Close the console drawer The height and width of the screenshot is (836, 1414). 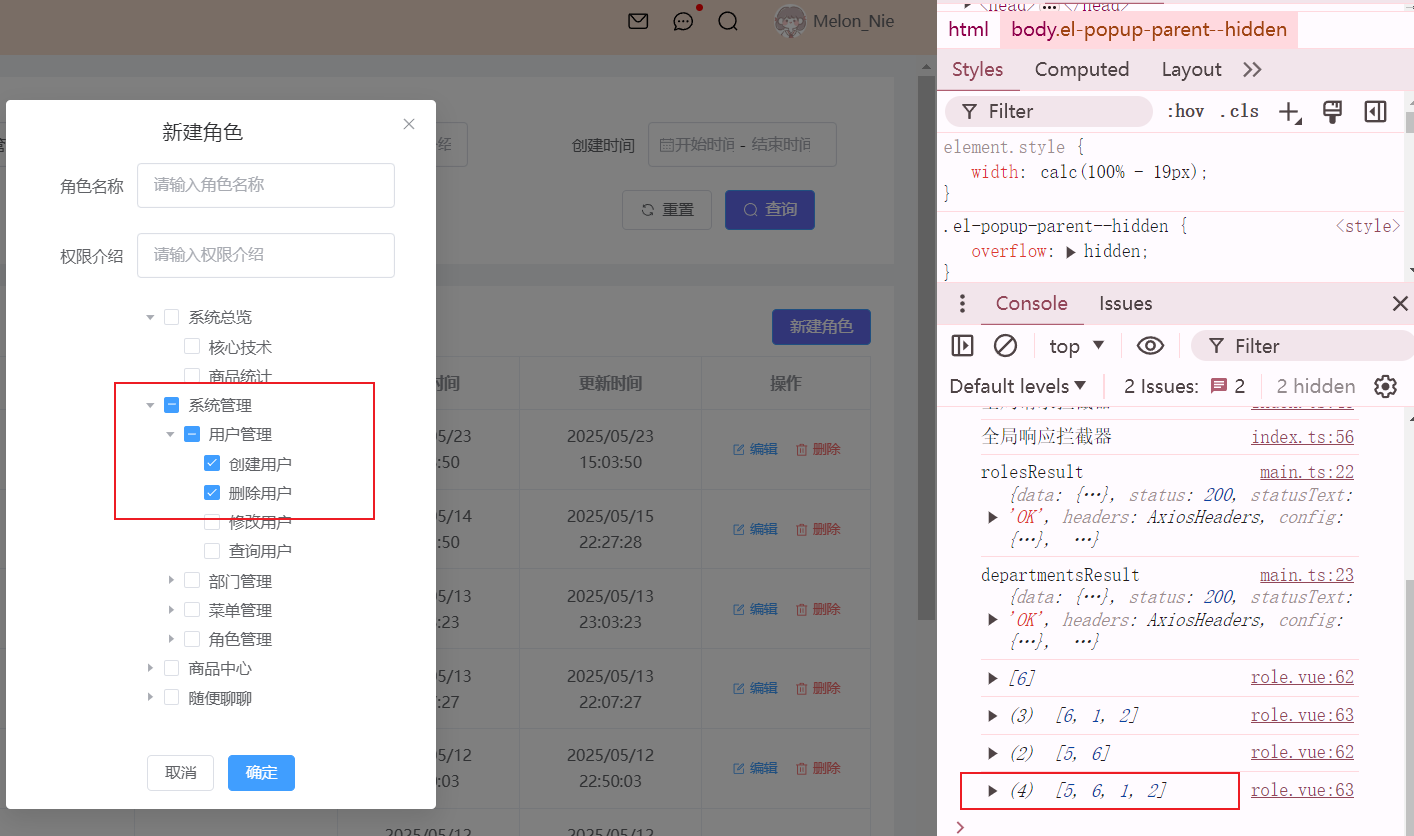tap(1400, 304)
